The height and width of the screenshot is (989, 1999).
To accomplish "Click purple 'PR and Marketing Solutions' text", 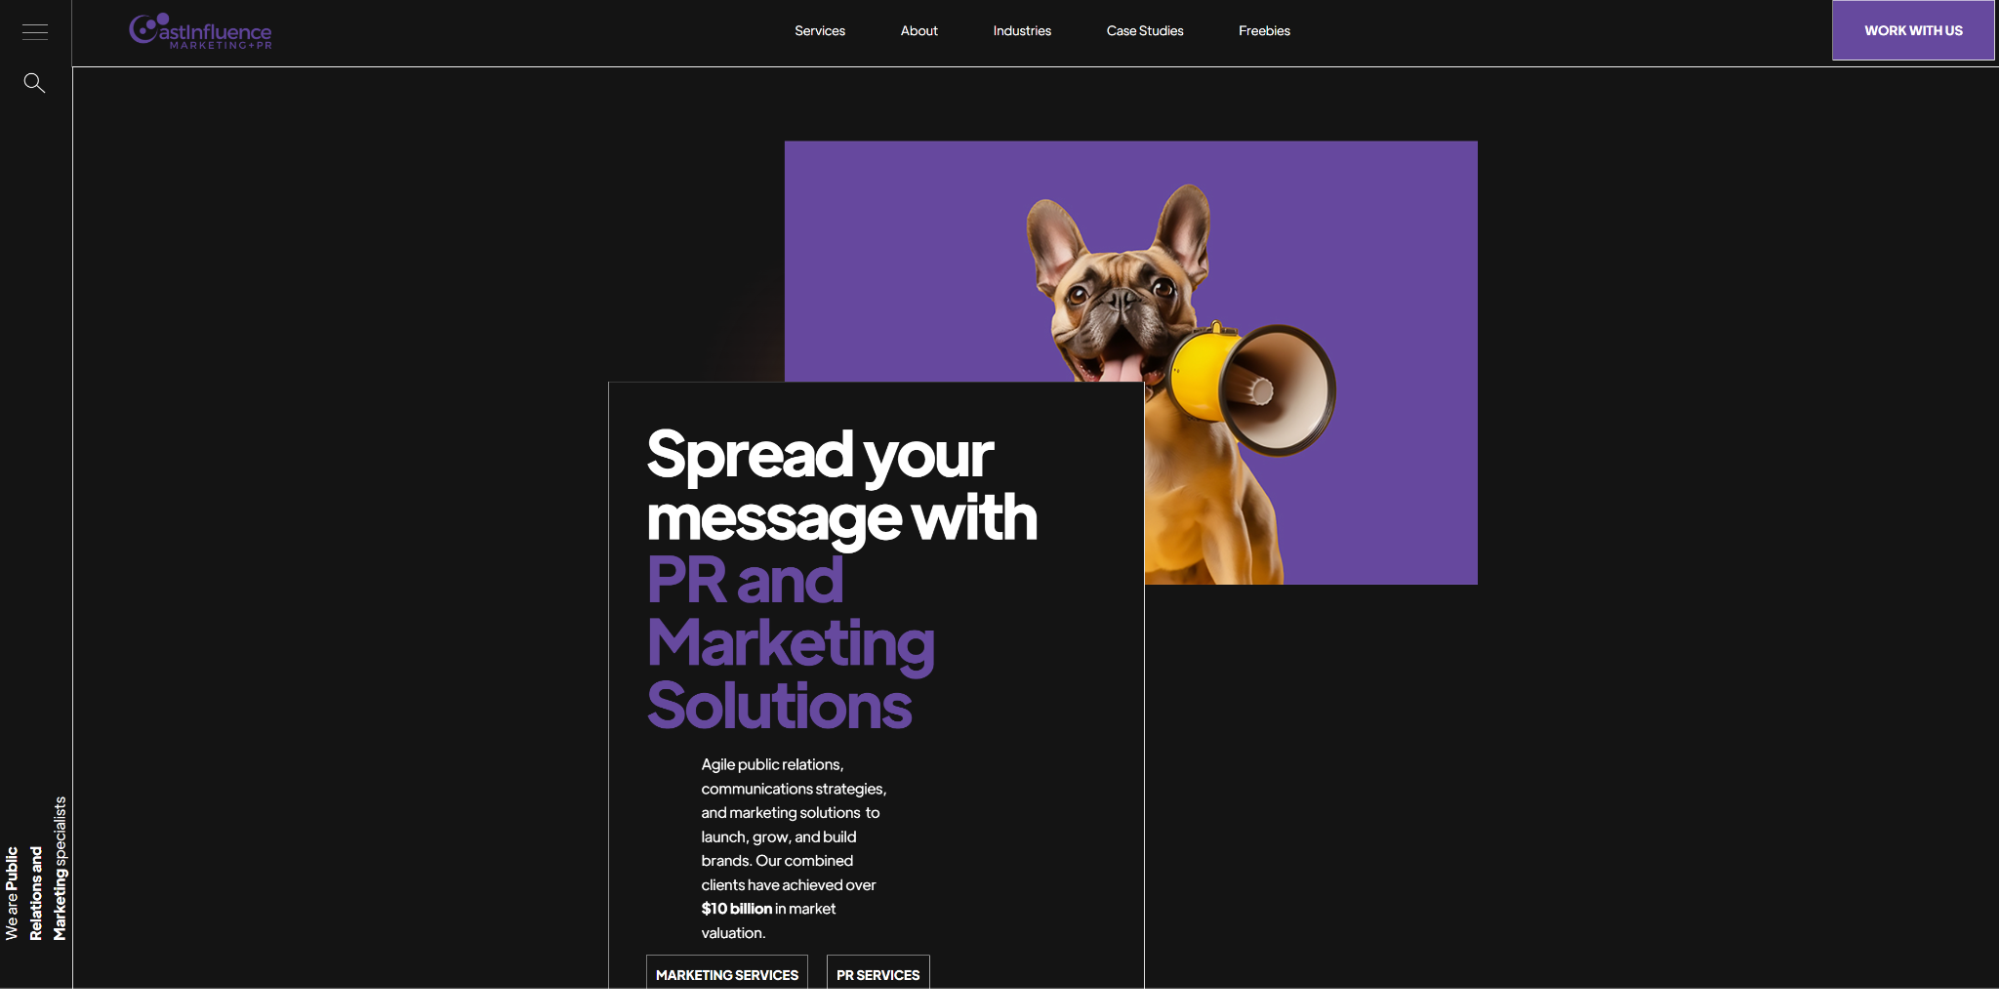I will pyautogui.click(x=790, y=643).
